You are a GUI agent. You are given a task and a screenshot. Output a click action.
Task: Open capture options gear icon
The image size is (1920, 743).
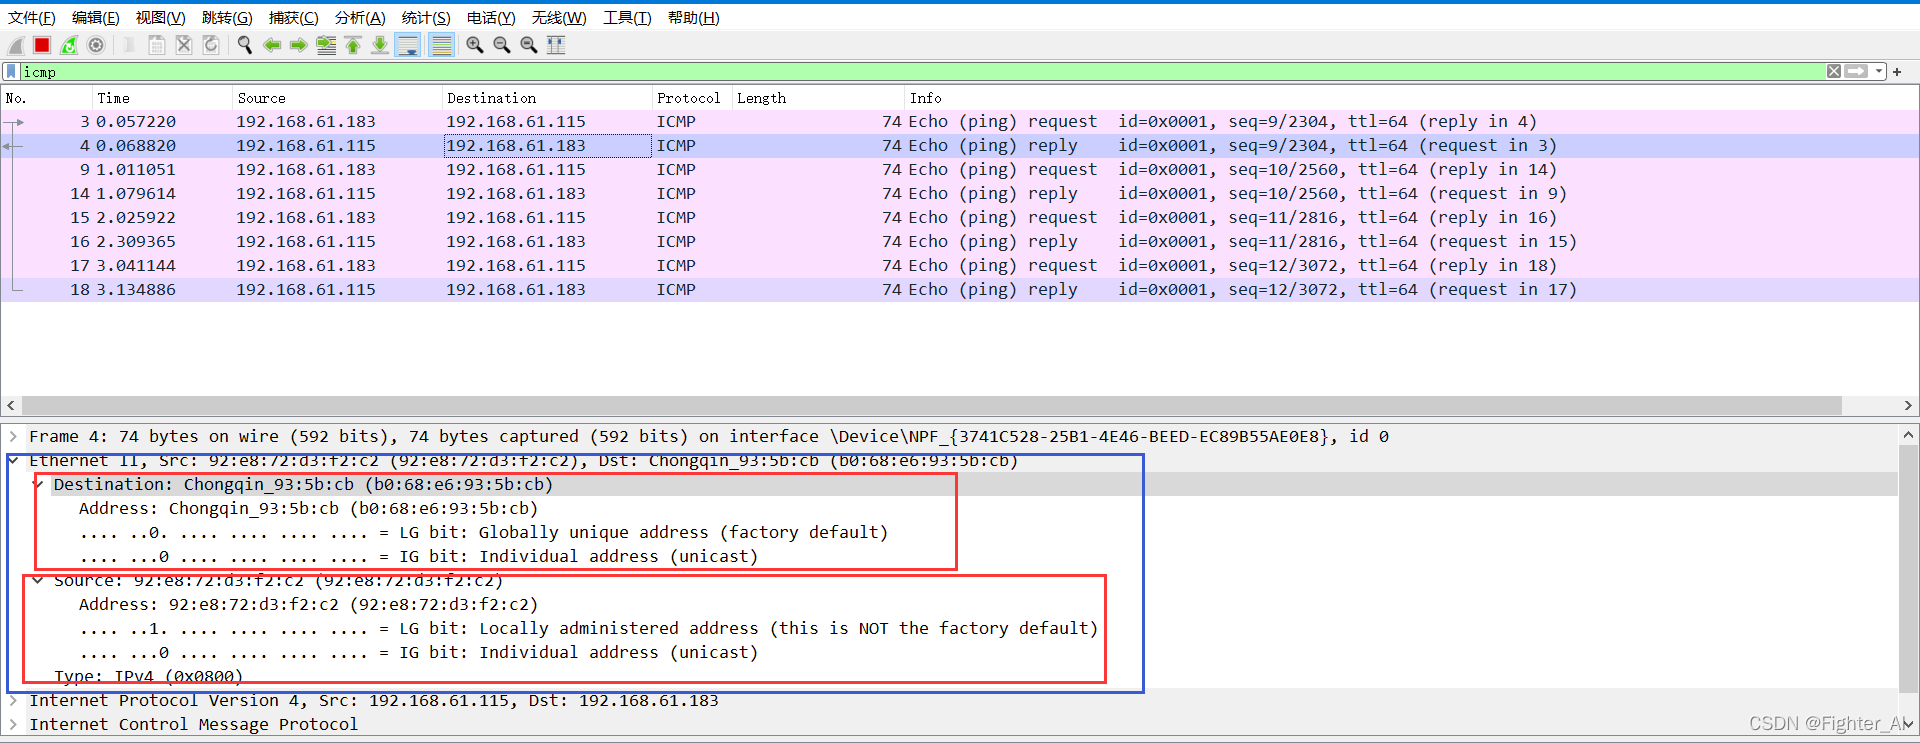96,45
